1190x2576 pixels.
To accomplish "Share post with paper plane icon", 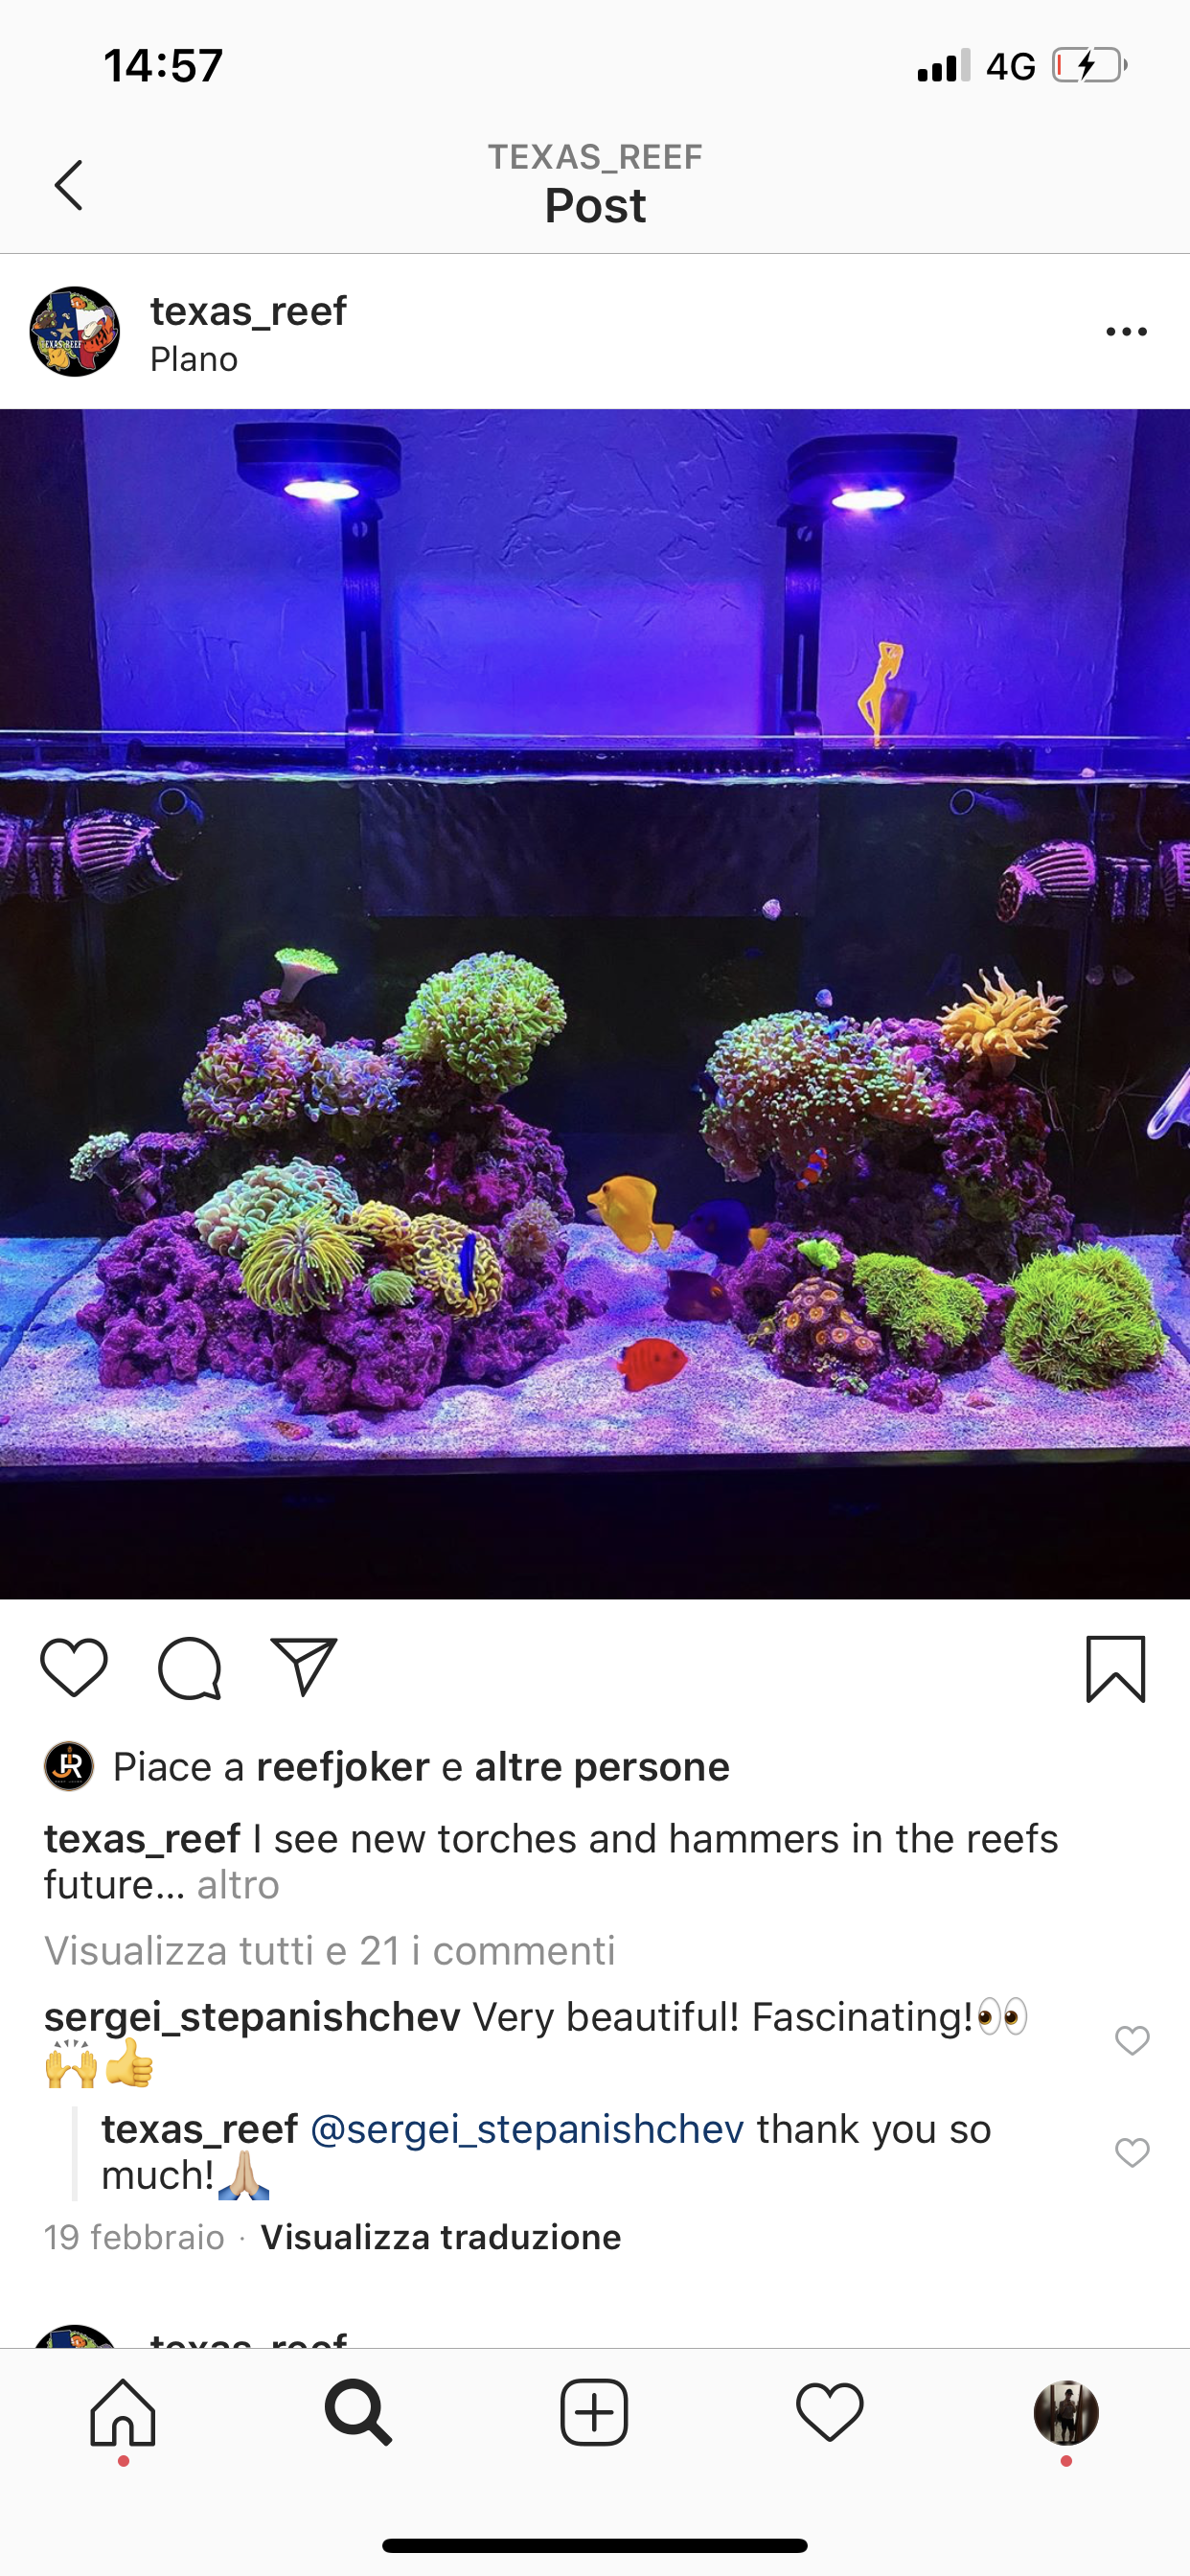I will (304, 1666).
